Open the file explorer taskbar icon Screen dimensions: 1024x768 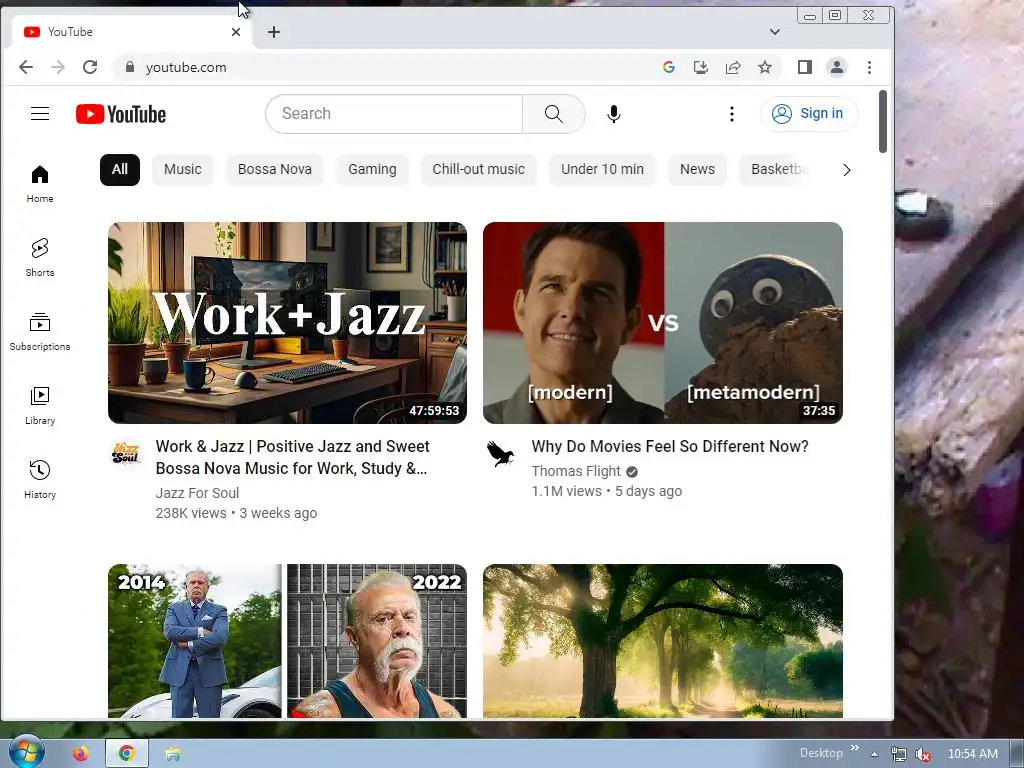pos(172,754)
